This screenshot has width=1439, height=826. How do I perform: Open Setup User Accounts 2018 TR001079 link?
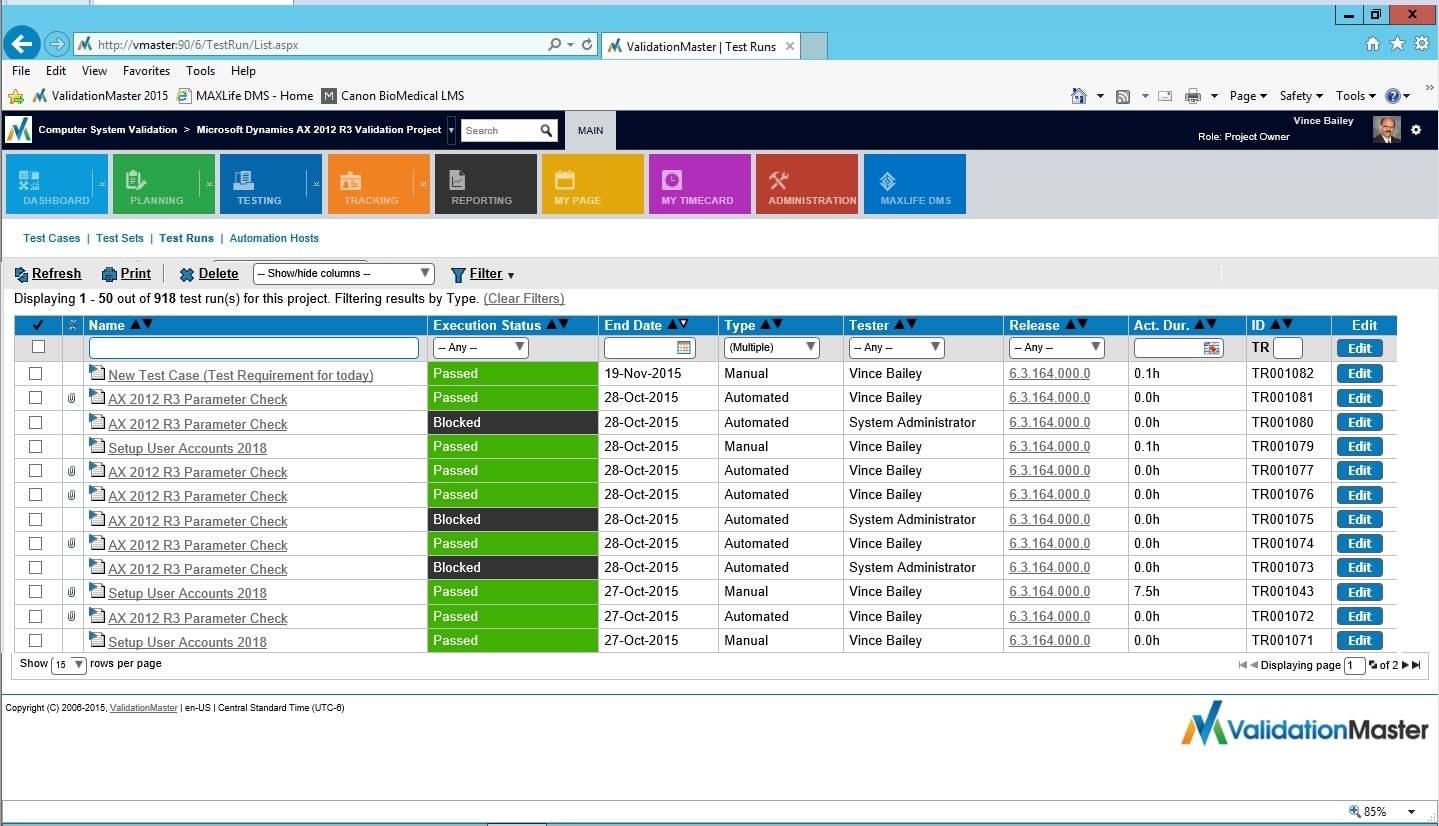point(187,448)
